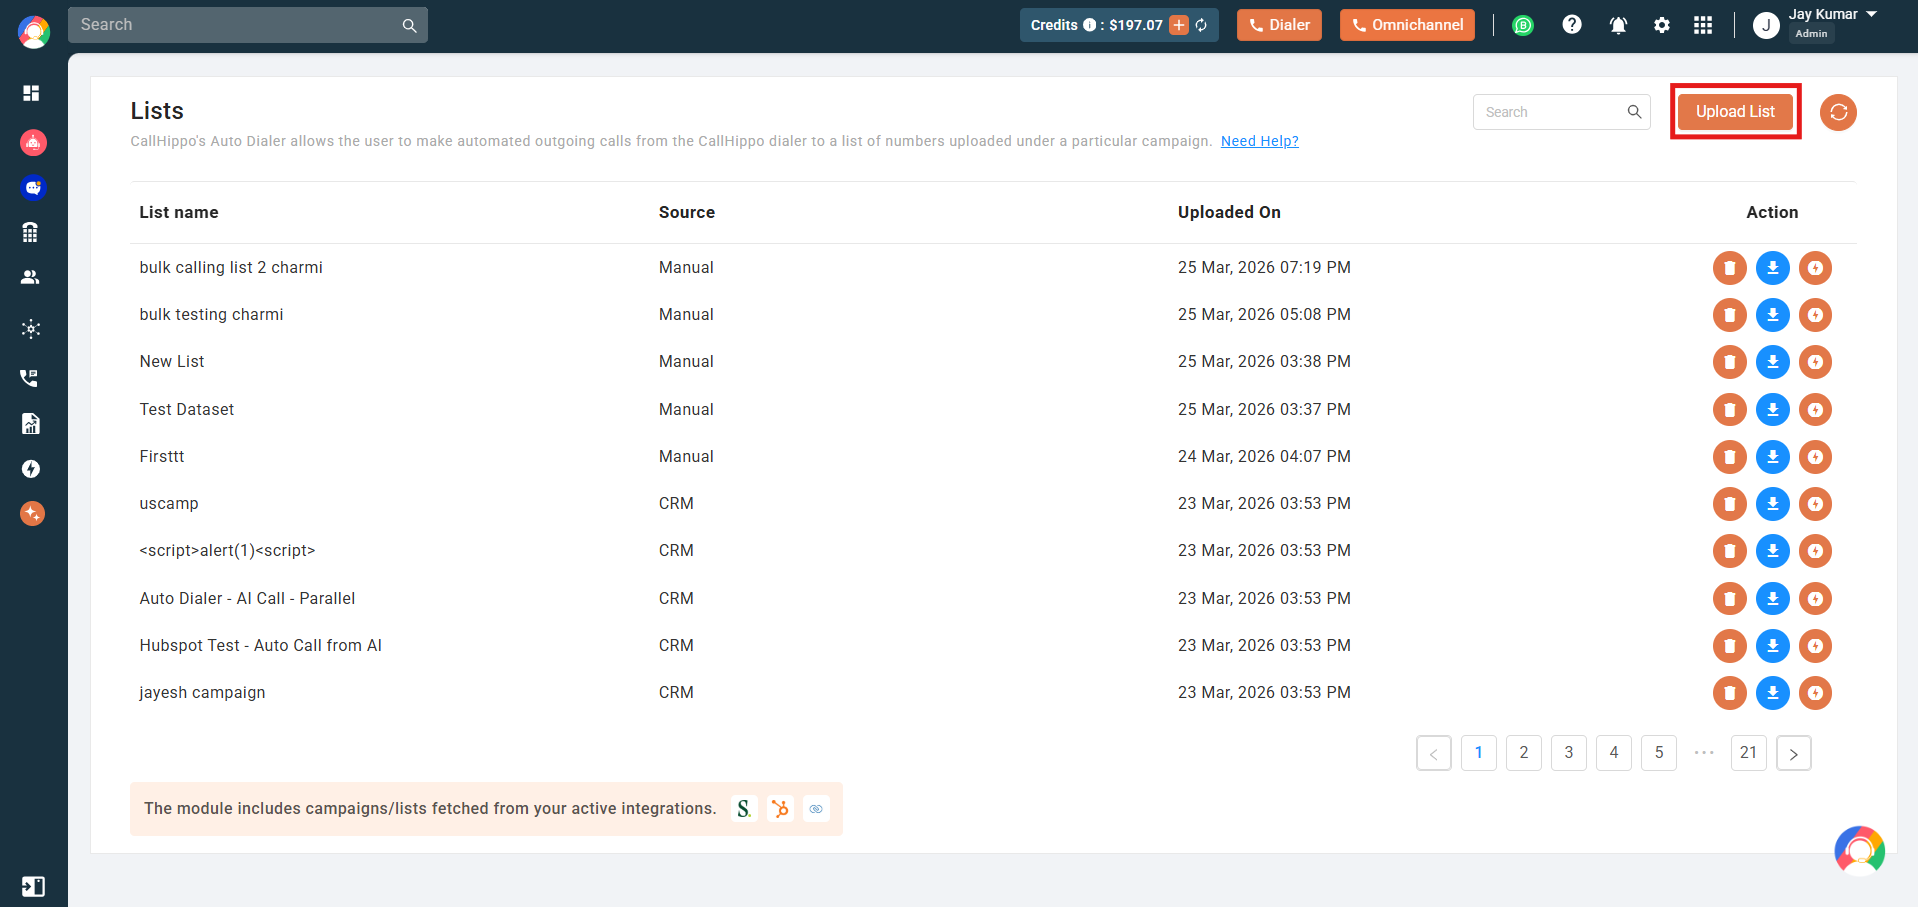Open the call logs phone sidebar icon
The width and height of the screenshot is (1918, 907).
[30, 378]
